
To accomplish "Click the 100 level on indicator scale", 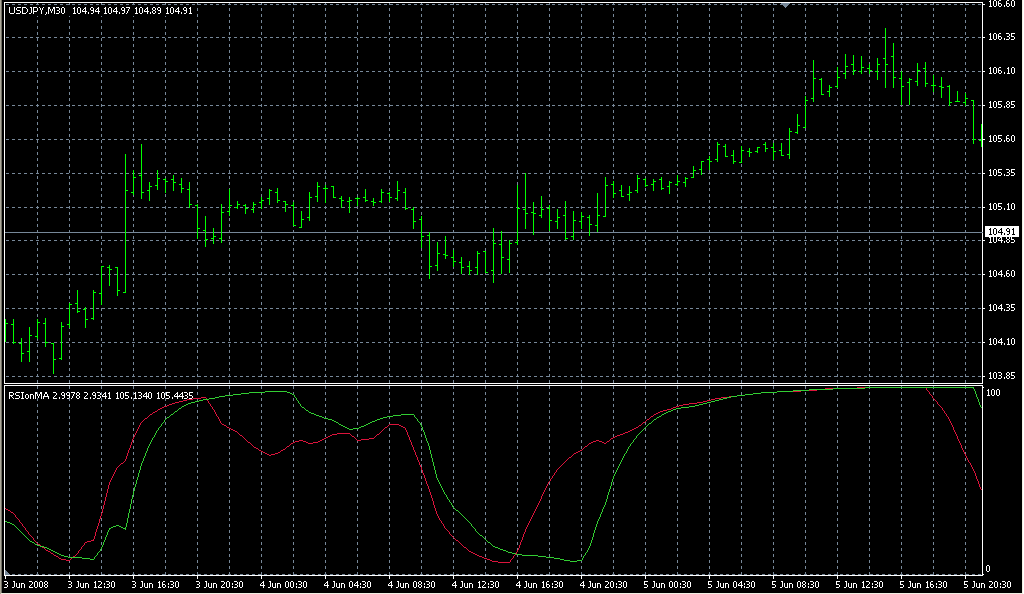I will click(x=993, y=393).
